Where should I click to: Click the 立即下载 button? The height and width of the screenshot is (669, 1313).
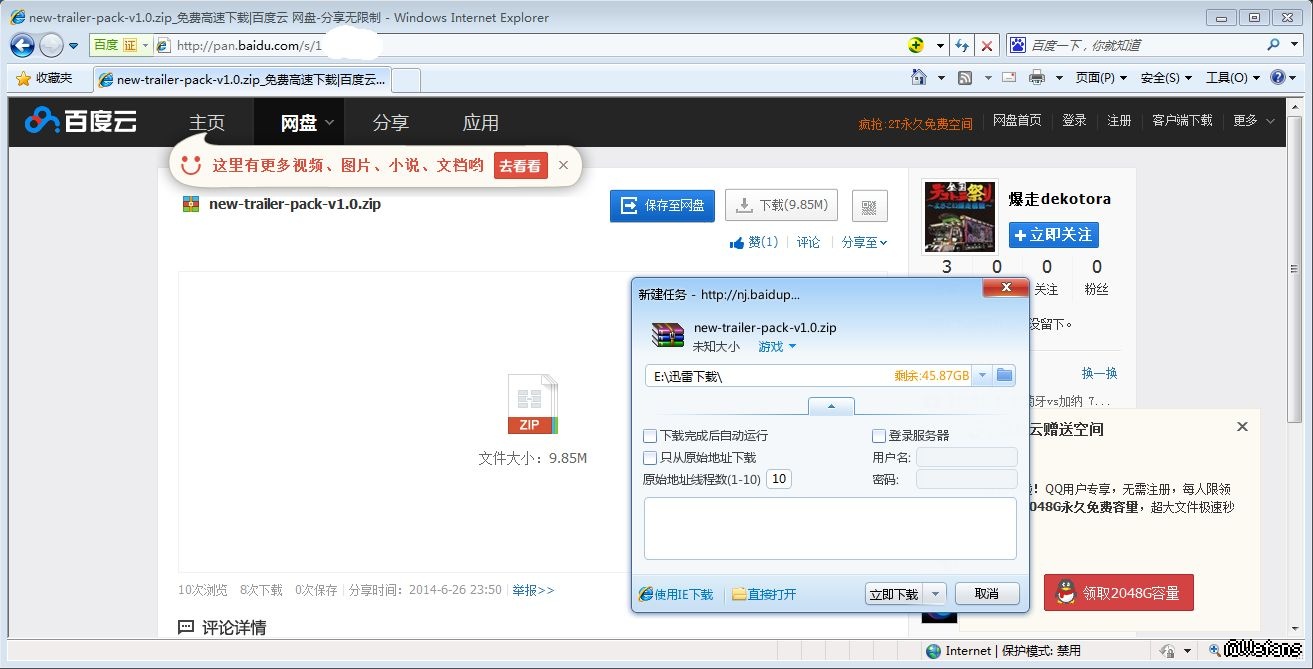tap(893, 594)
